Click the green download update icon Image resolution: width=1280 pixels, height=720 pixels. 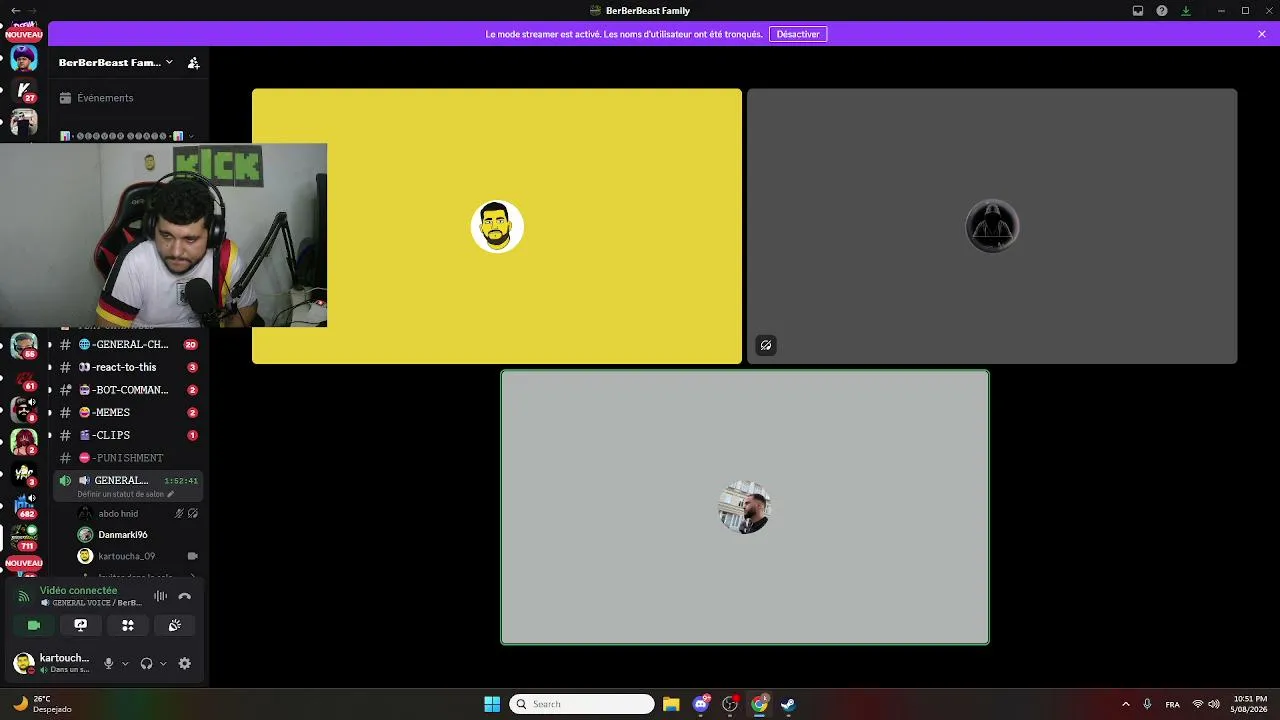pyautogui.click(x=1186, y=11)
